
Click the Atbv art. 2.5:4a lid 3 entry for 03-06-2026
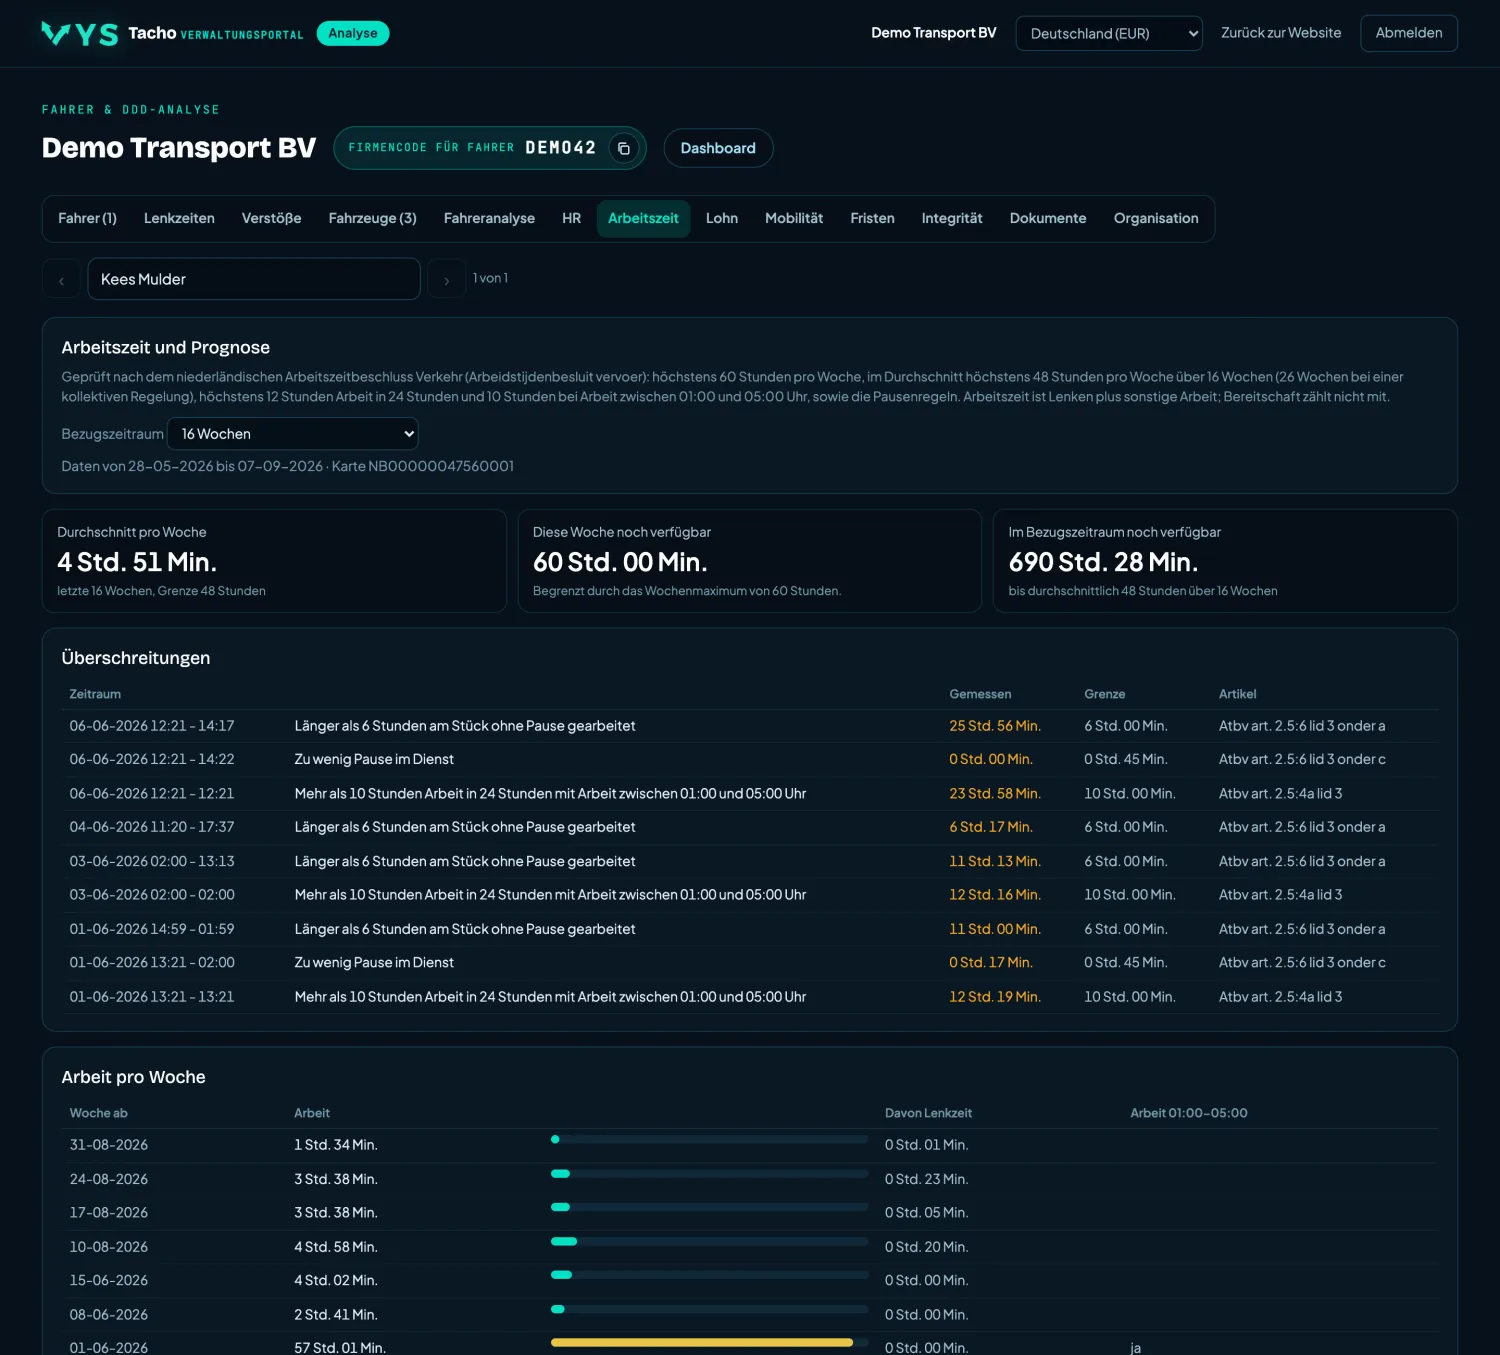coord(1280,895)
